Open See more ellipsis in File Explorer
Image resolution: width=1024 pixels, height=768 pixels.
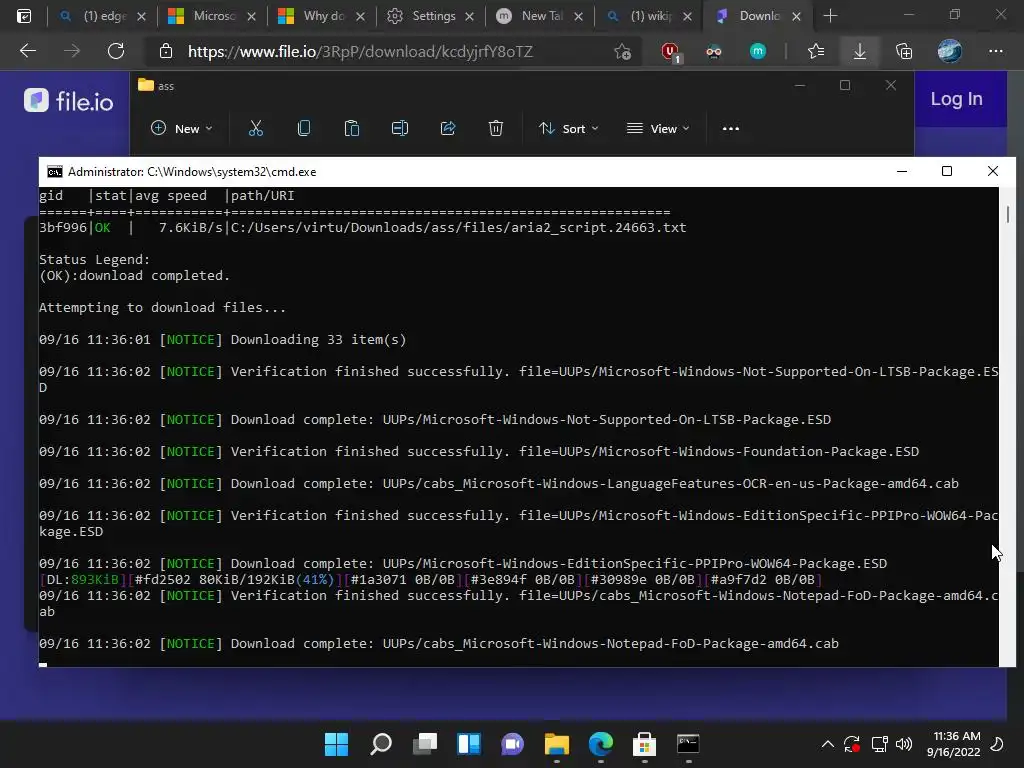(731, 129)
